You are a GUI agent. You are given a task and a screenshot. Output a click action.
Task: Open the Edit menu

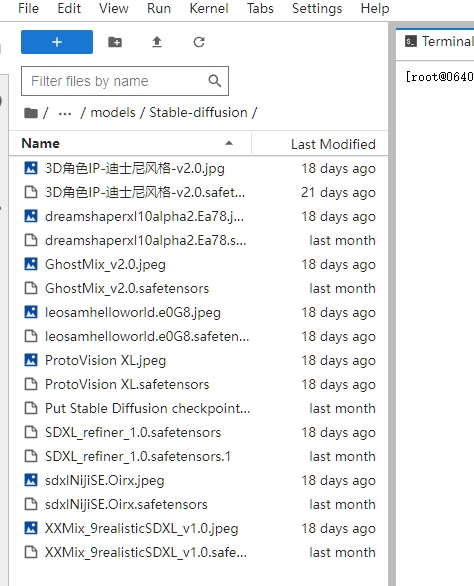69,8
